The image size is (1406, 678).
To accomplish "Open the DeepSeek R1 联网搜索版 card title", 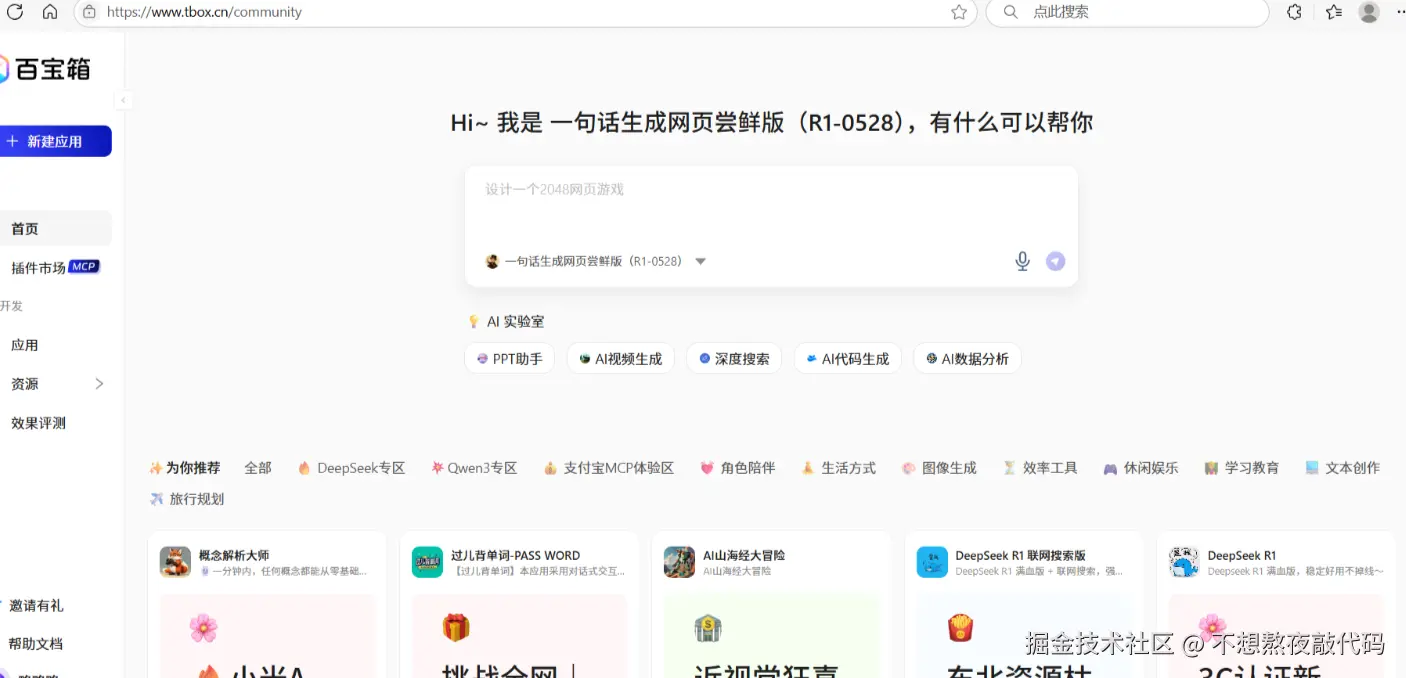I will (x=1020, y=555).
